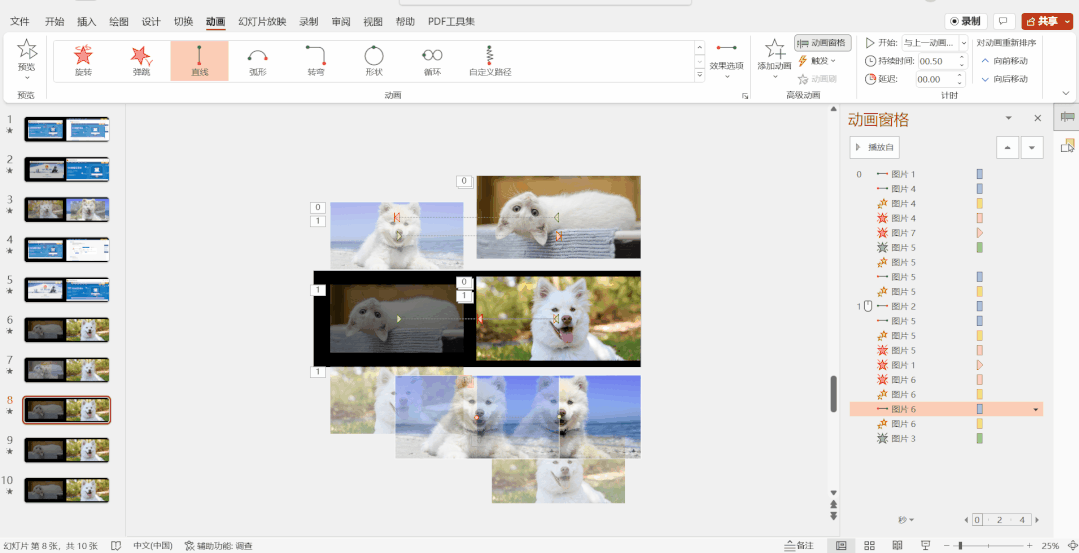This screenshot has height=553, width=1079.
Task: Move animation down with pane down arrow
Action: point(1032,147)
